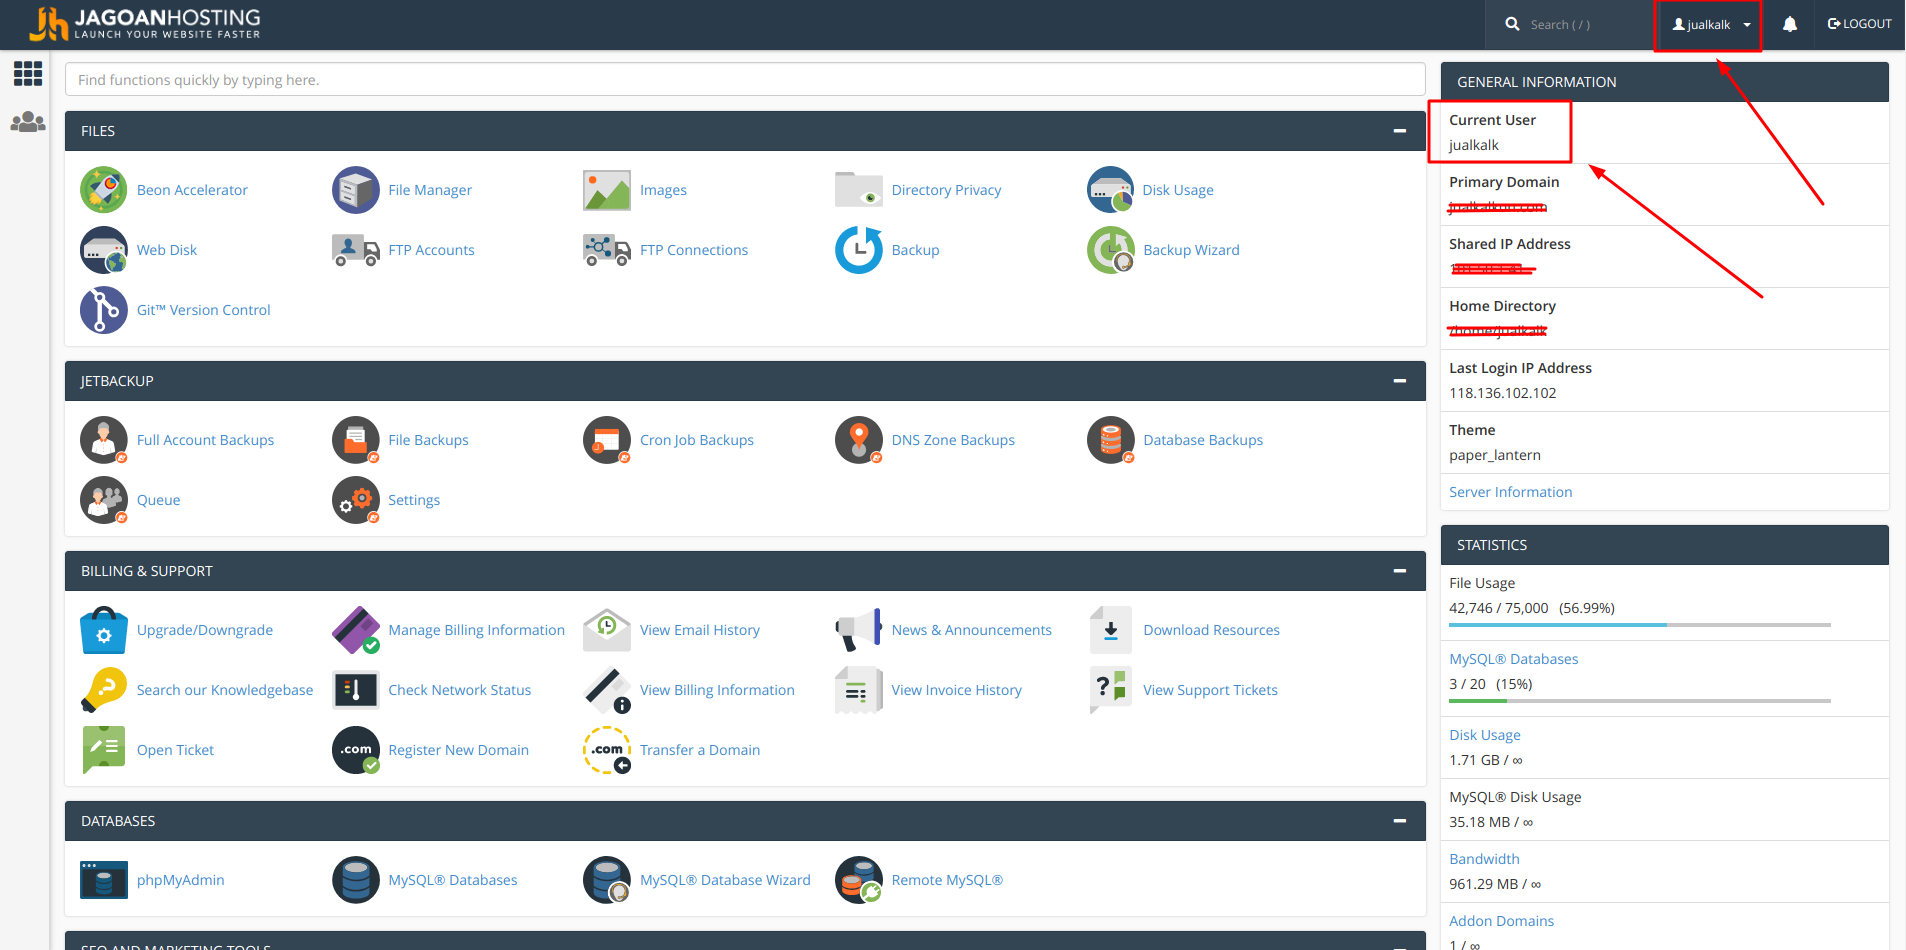Click the File Manager icon
1906x950 pixels.
(356, 190)
